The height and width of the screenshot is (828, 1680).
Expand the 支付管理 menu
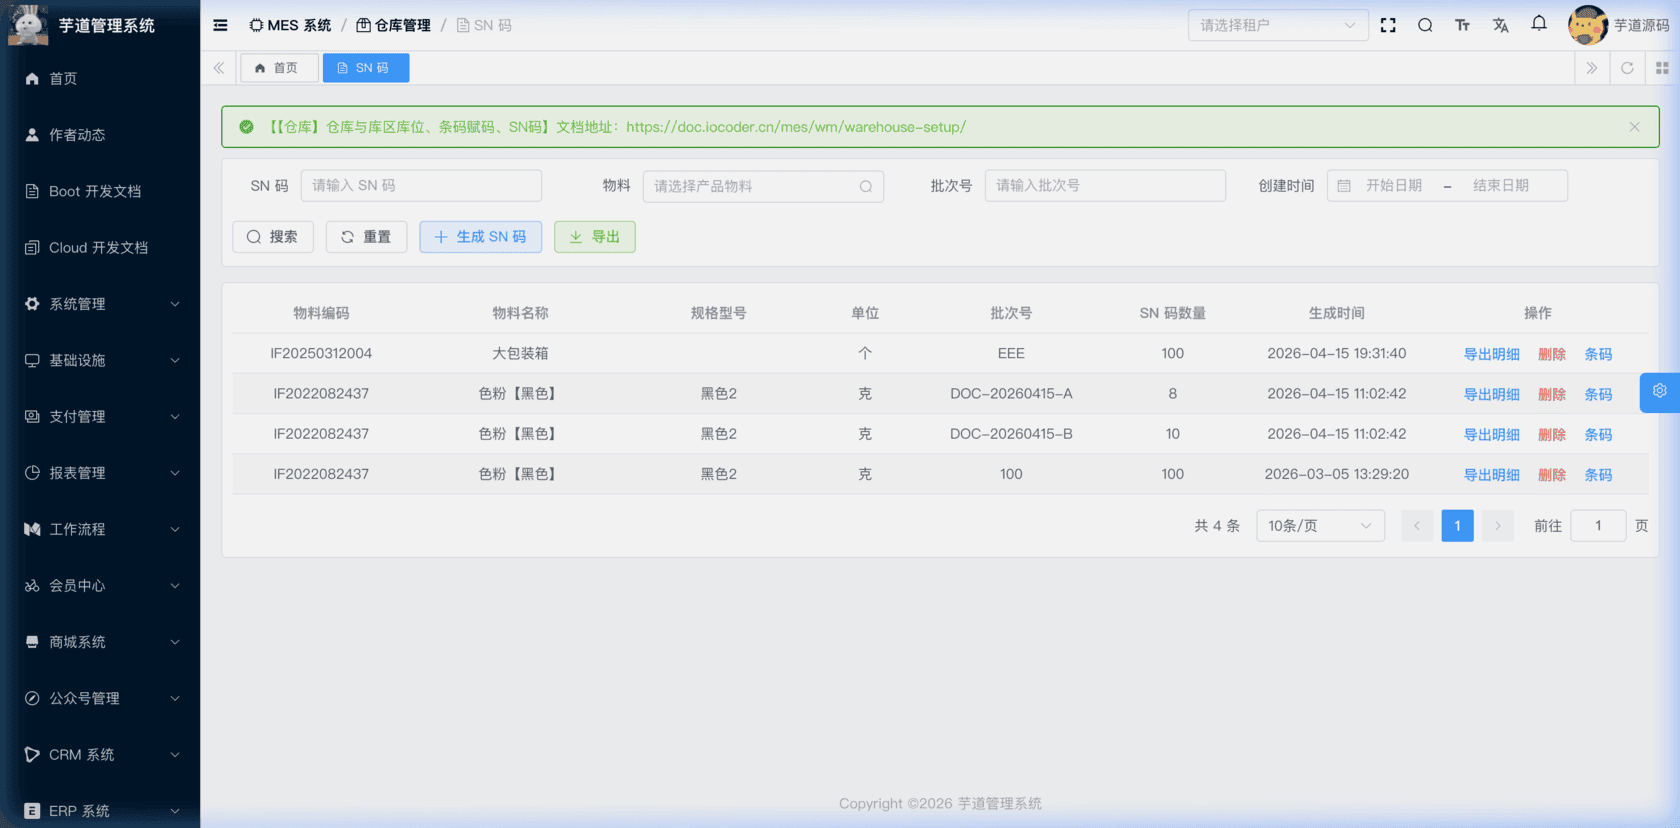(100, 416)
